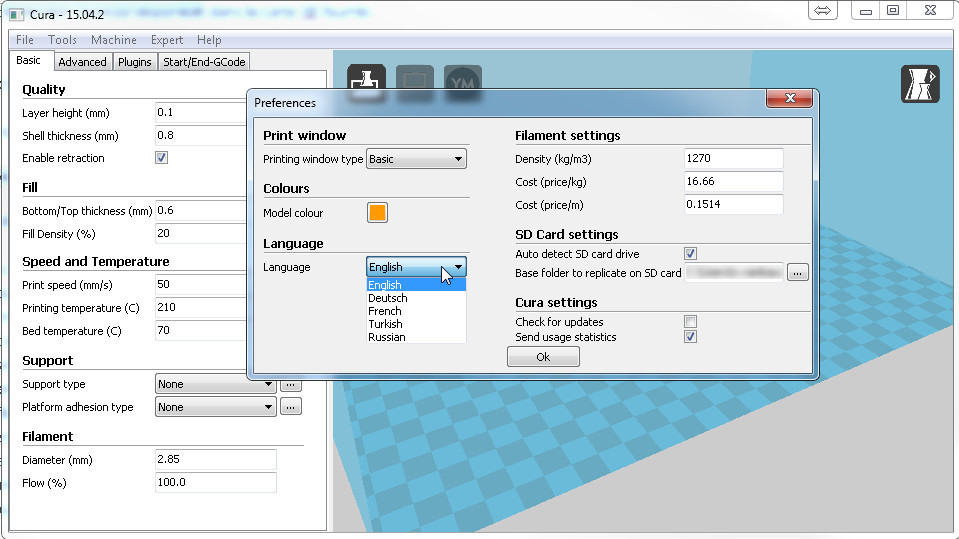
Task: Select English in the language list
Action: click(x=416, y=285)
